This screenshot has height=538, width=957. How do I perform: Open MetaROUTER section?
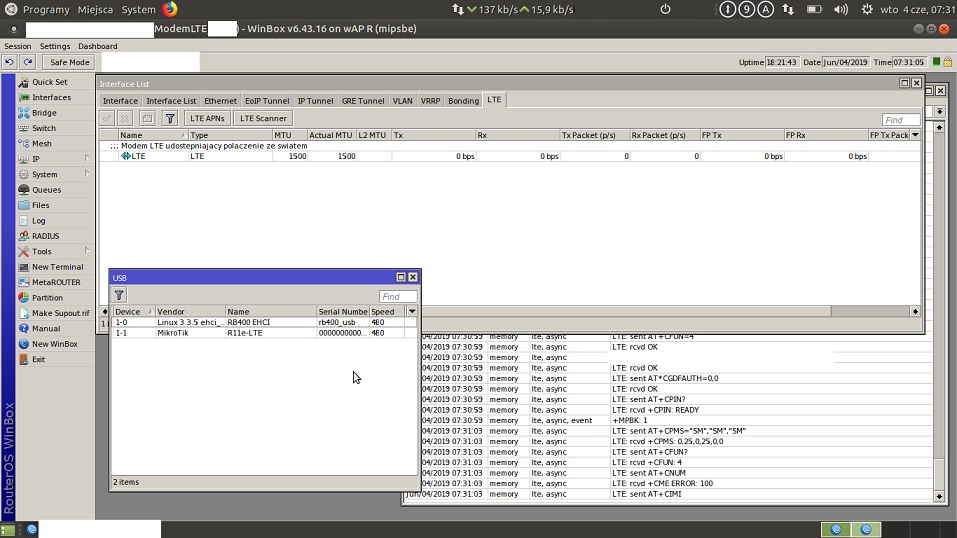click(56, 282)
